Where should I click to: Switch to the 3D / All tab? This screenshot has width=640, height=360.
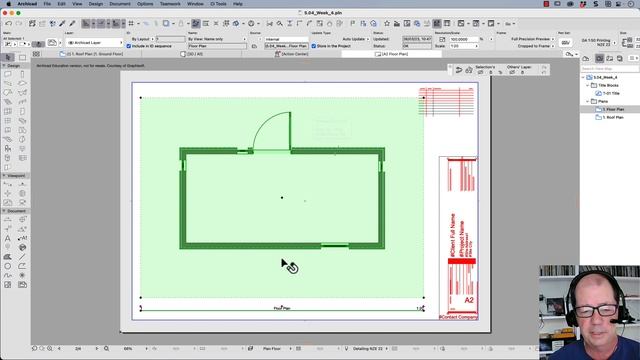coord(192,54)
